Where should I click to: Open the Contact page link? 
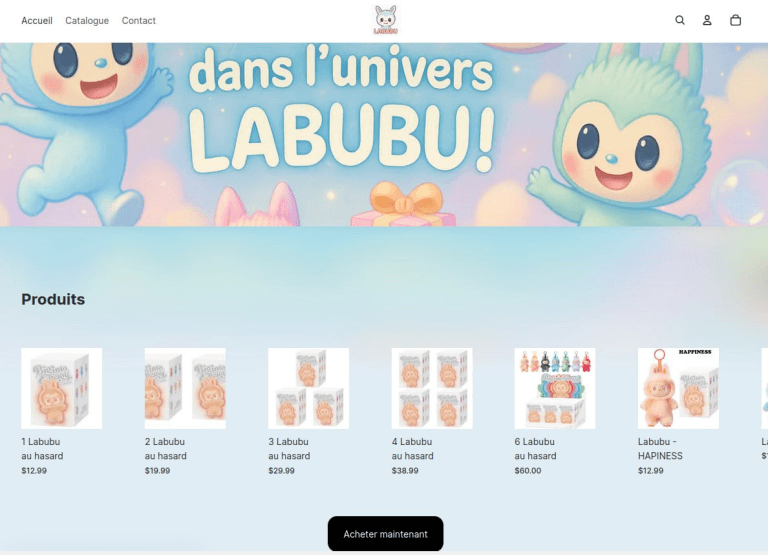tap(139, 21)
